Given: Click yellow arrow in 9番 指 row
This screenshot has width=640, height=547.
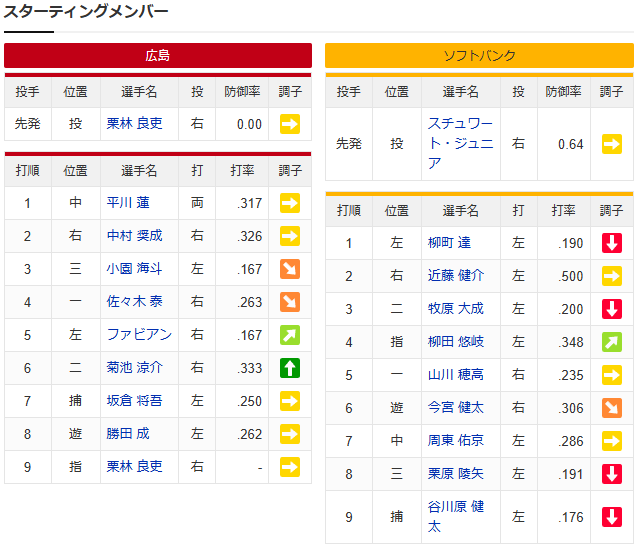Looking at the screenshot, I should 290,467.
